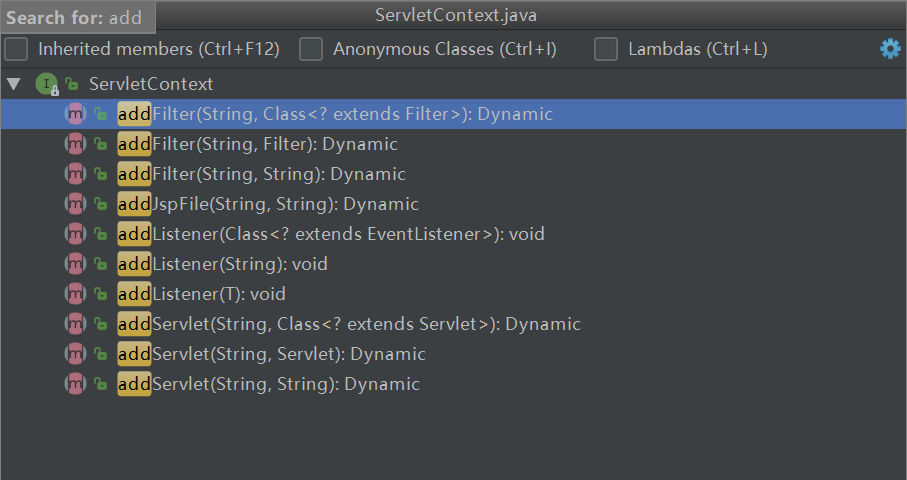Toggle the Anonymous Classes checkbox
The height and width of the screenshot is (480, 907).
point(312,49)
